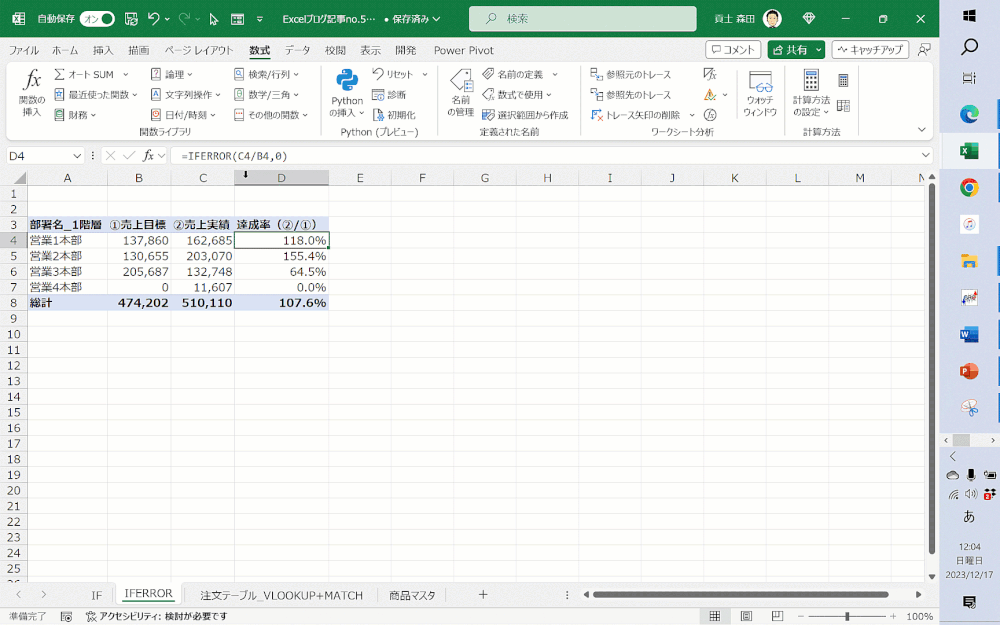Viewport: 1000px width, 625px height.
Task: Expand the 論理 functions dropdown
Action: coord(190,74)
